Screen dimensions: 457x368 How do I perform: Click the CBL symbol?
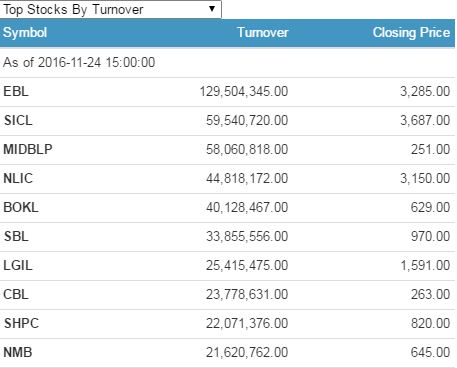point(16,294)
